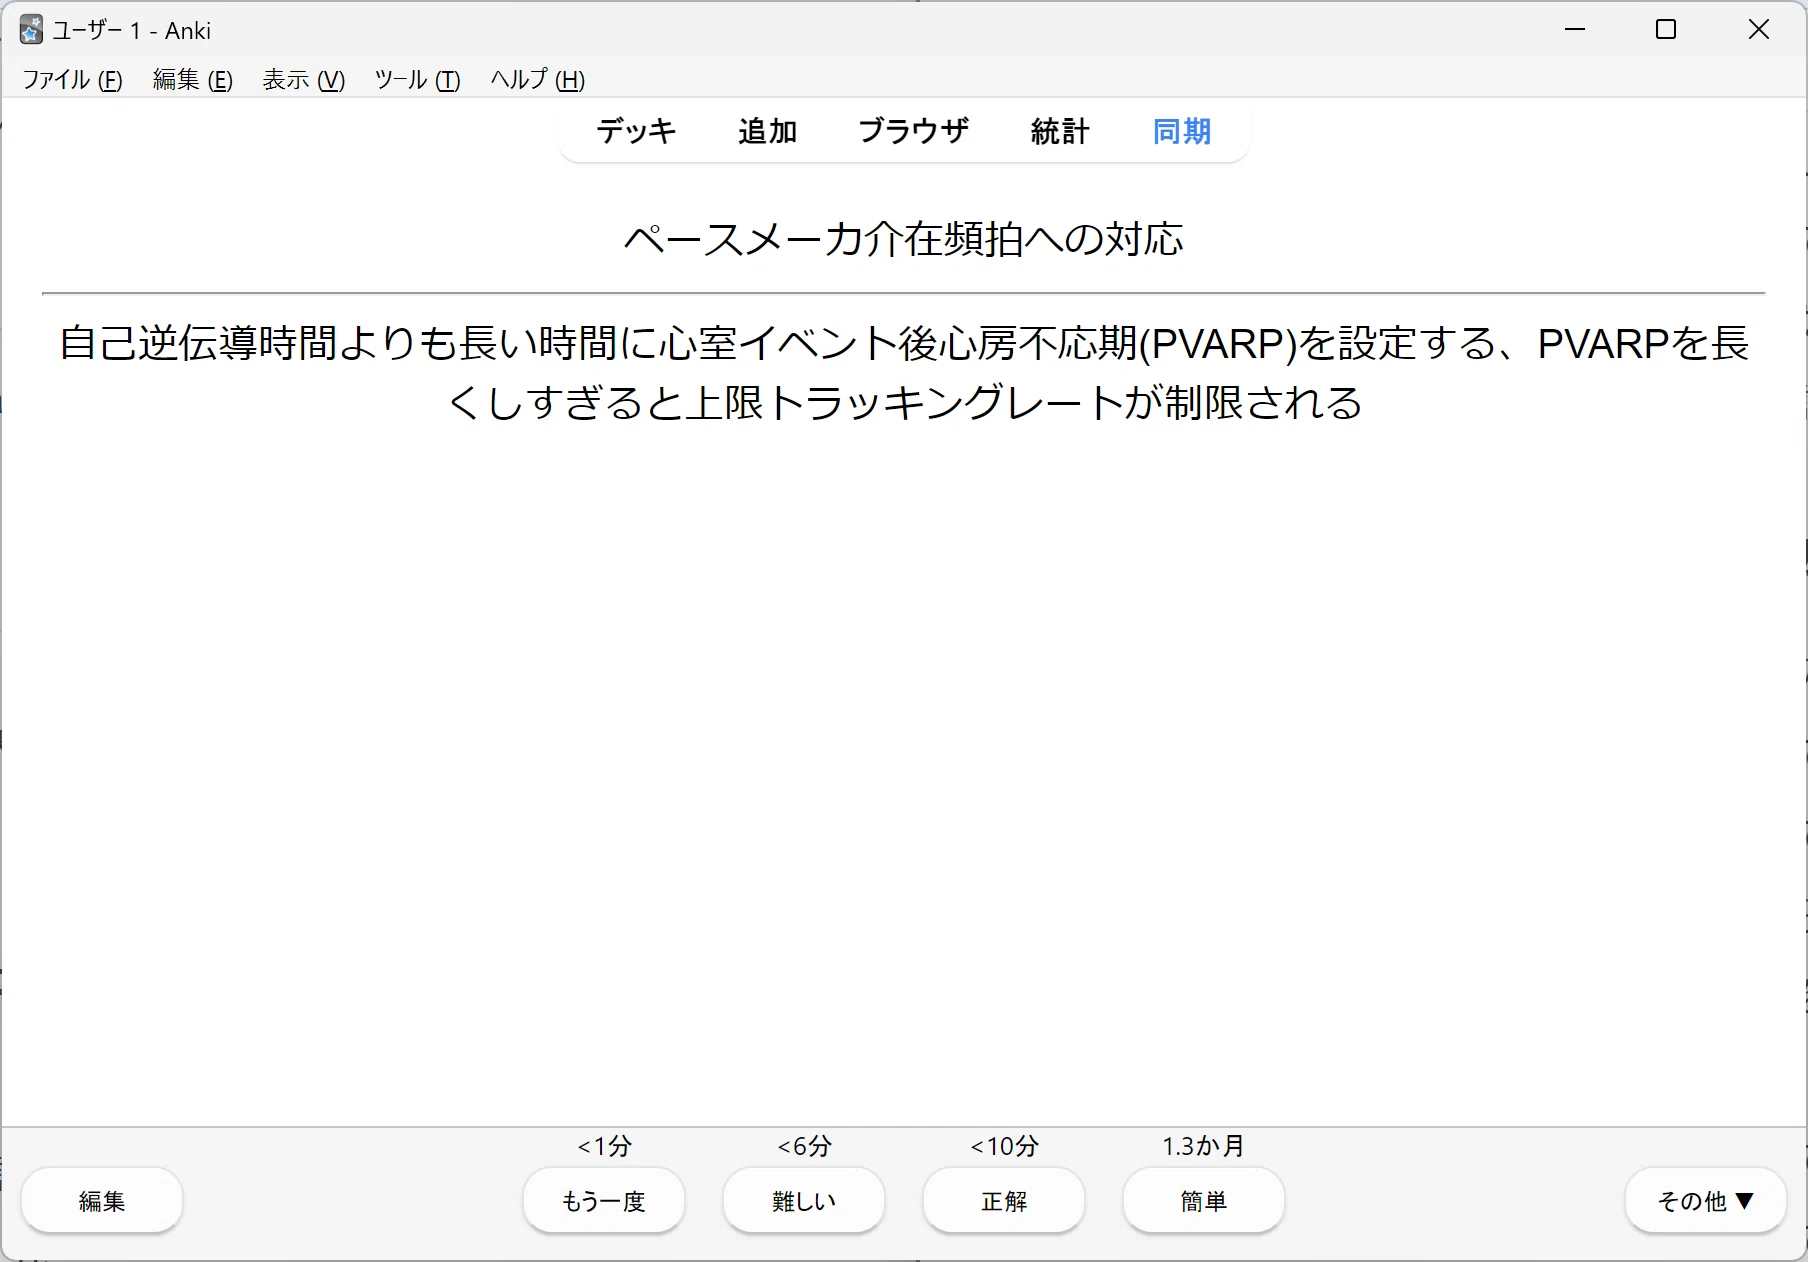Screen dimensions: 1808x1262
Task: Start syncing with 同期
Action: pos(1182,131)
